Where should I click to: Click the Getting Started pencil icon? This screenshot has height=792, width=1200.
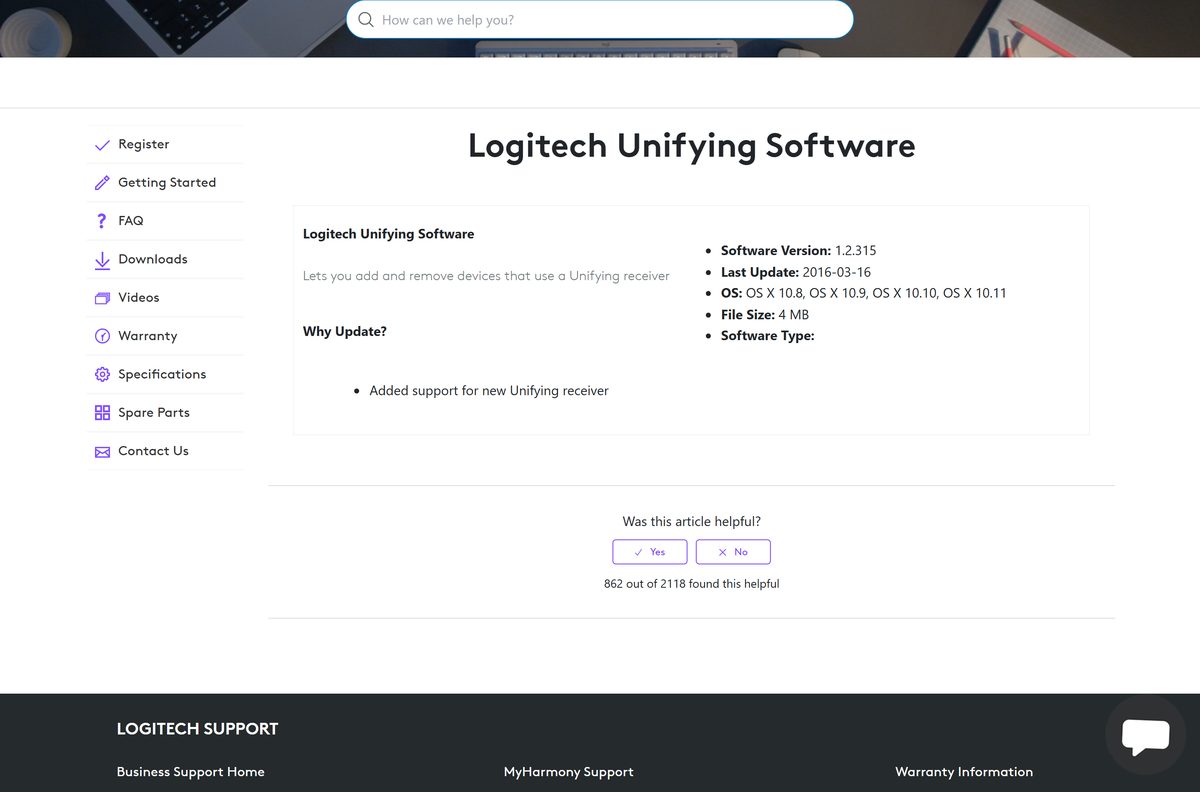(102, 183)
